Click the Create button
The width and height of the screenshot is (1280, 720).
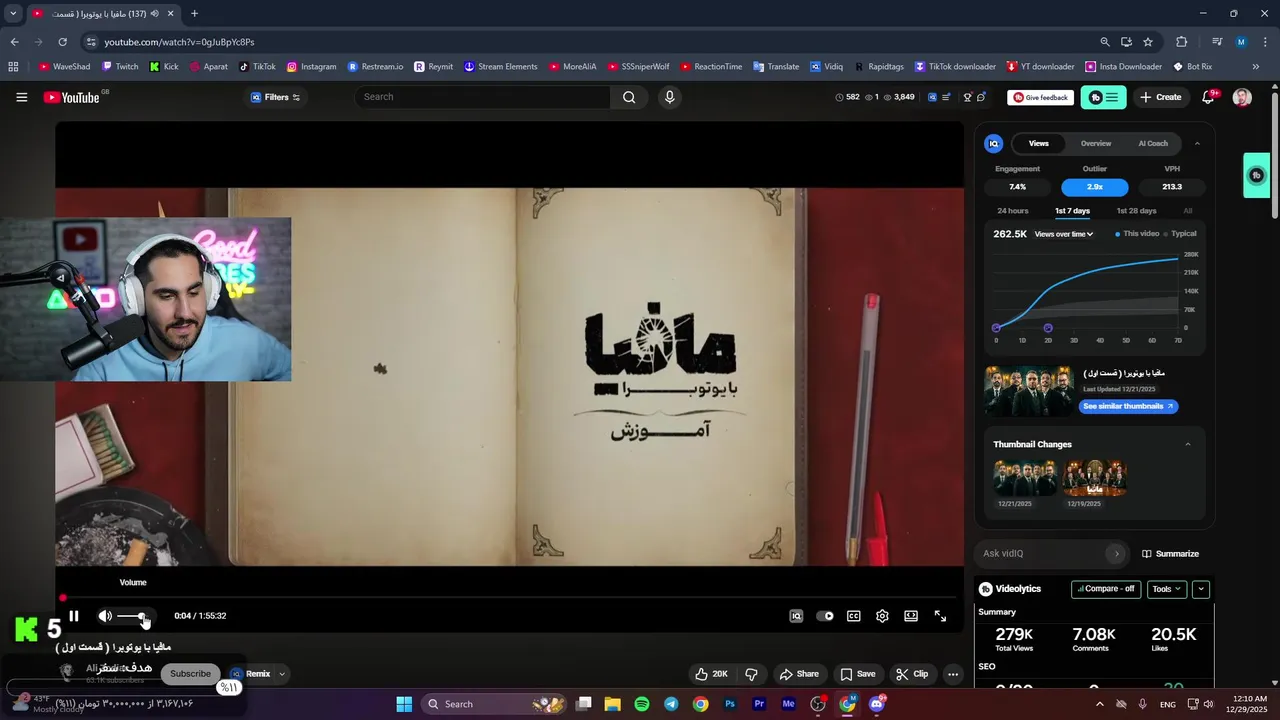click(1161, 97)
